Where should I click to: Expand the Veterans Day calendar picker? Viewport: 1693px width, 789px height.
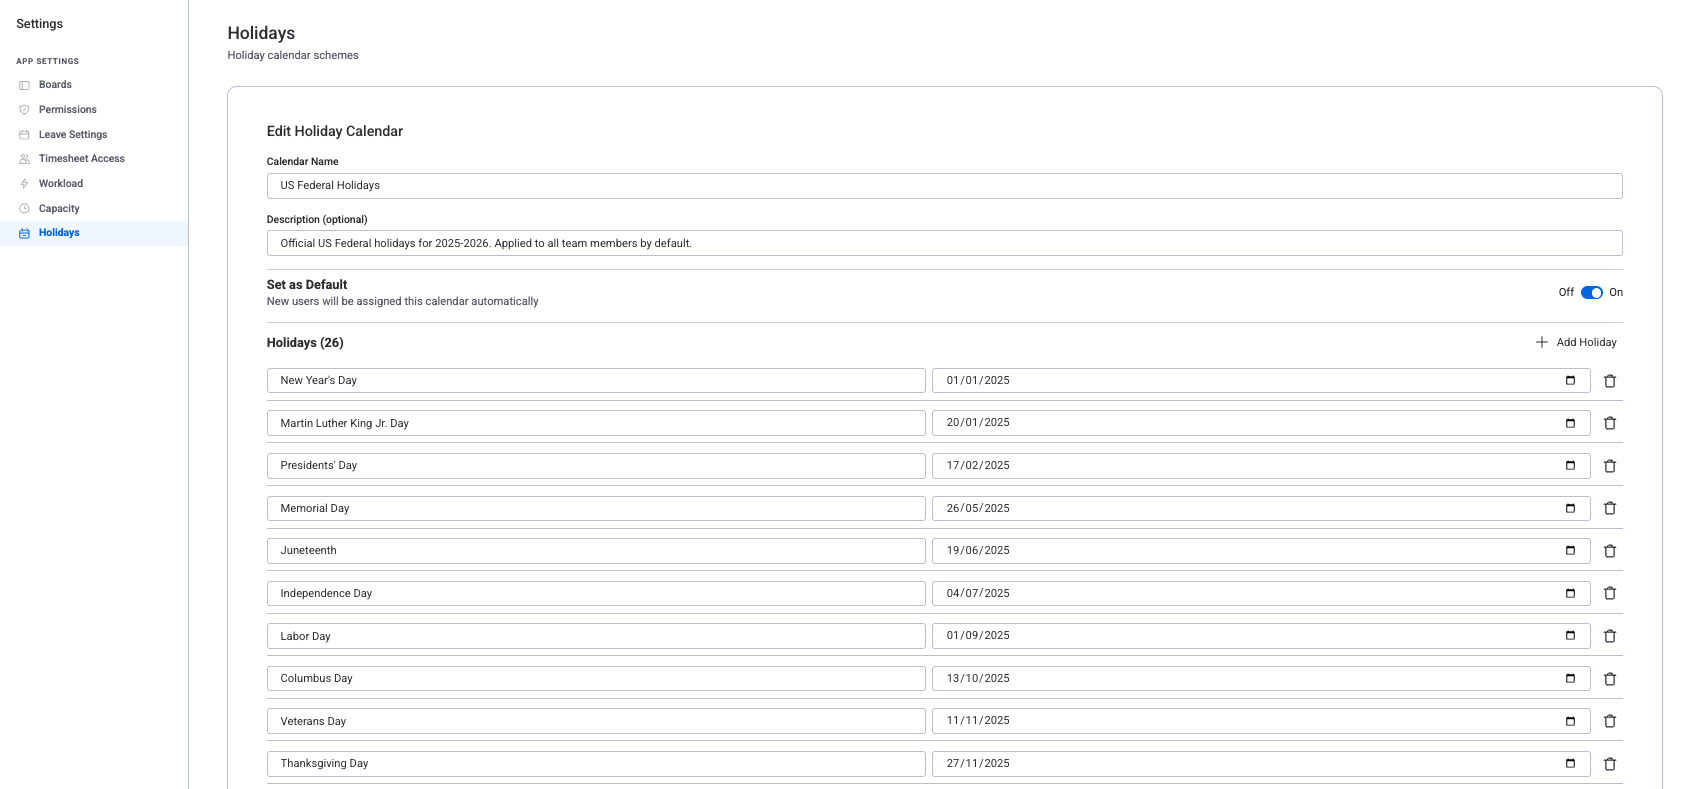[x=1570, y=721]
